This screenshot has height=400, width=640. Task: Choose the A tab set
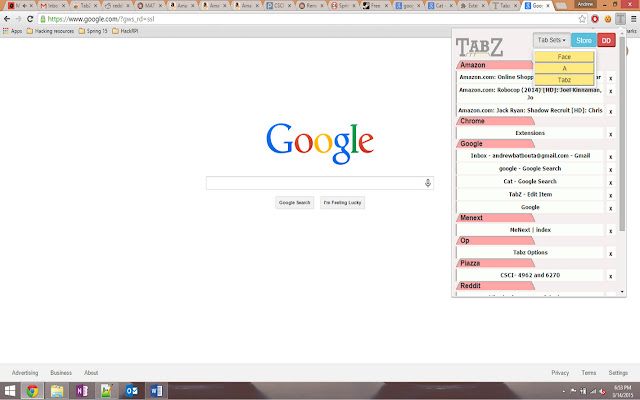(564, 68)
